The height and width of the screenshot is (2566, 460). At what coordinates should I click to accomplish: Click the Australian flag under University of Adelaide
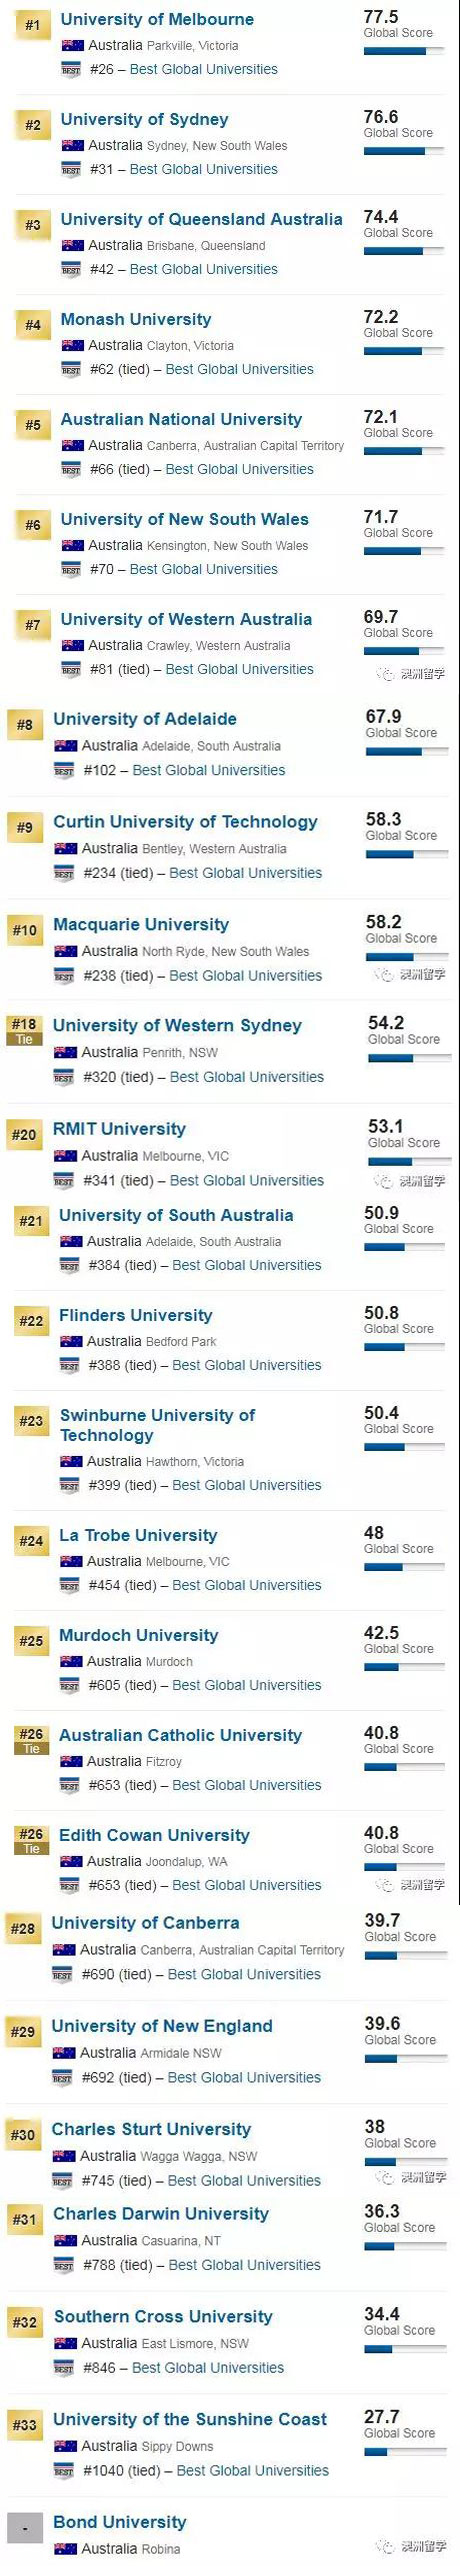65,746
